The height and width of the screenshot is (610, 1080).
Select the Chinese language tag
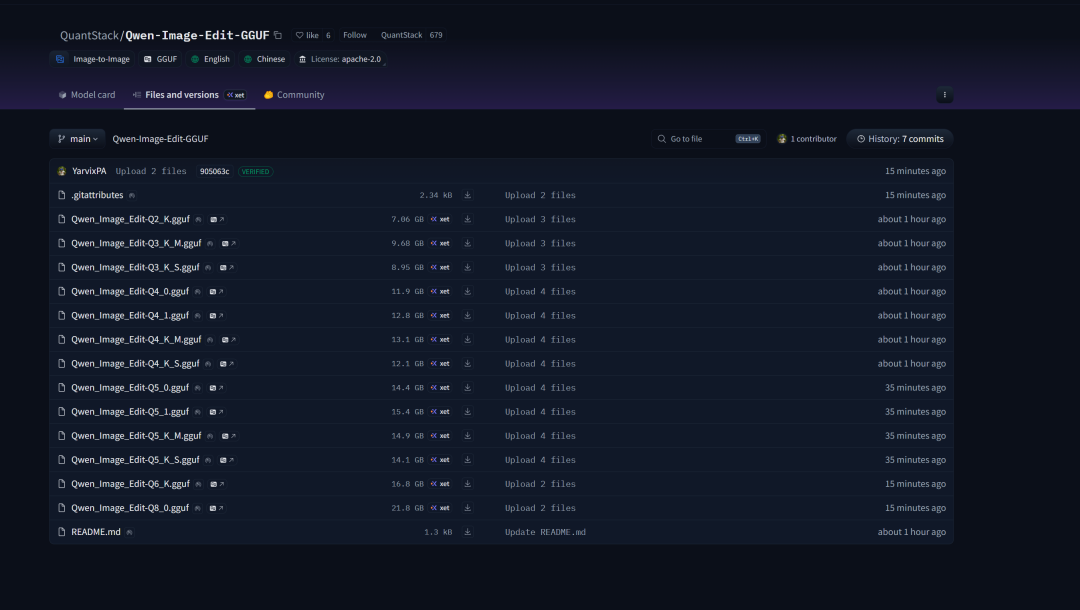tap(264, 59)
